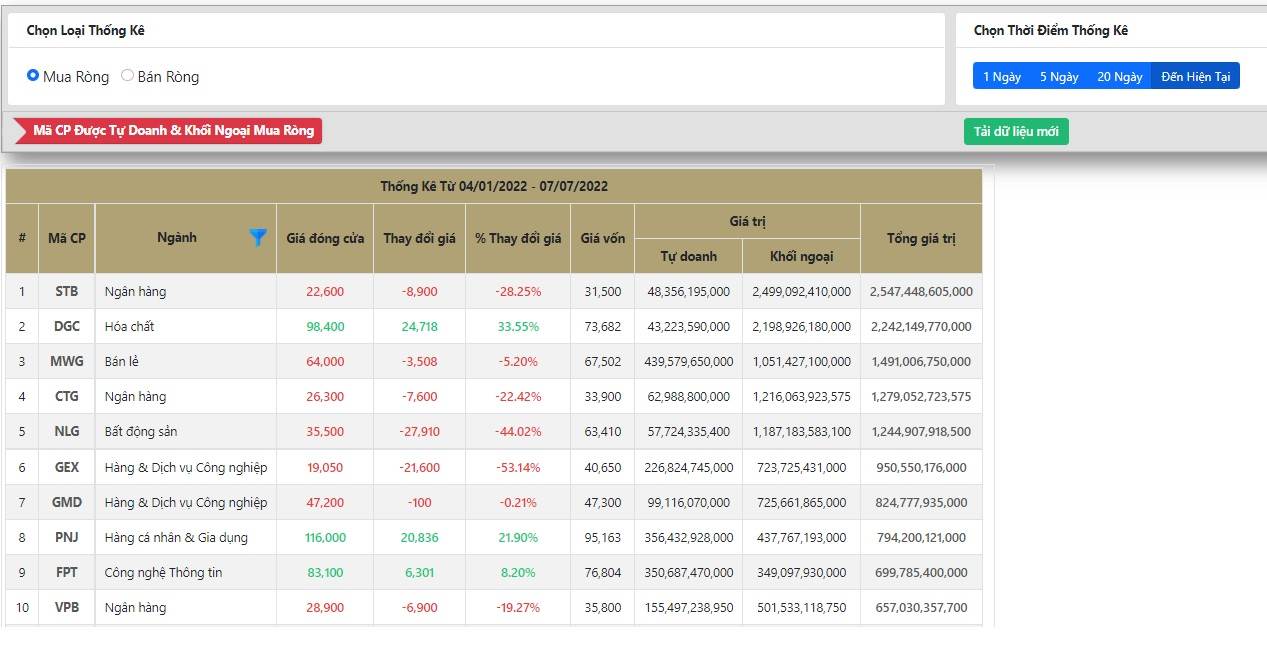Viewport: 1267px width, 648px height.
Task: Click the PNJ stock code
Action: (x=67, y=537)
